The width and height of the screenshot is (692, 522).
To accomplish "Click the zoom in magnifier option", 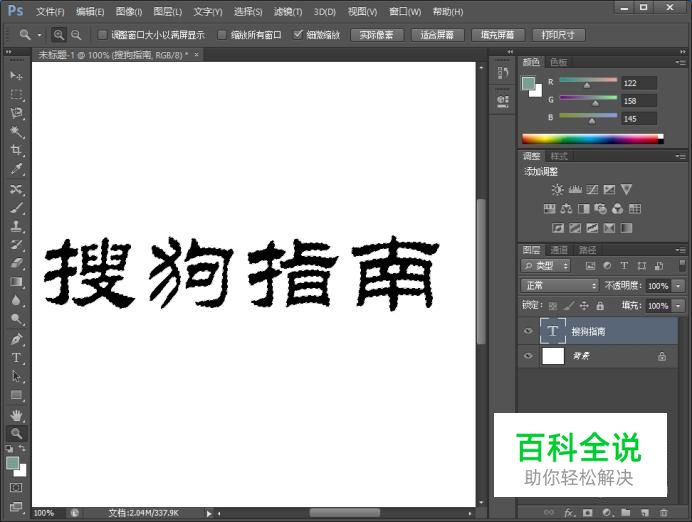I will tap(58, 35).
